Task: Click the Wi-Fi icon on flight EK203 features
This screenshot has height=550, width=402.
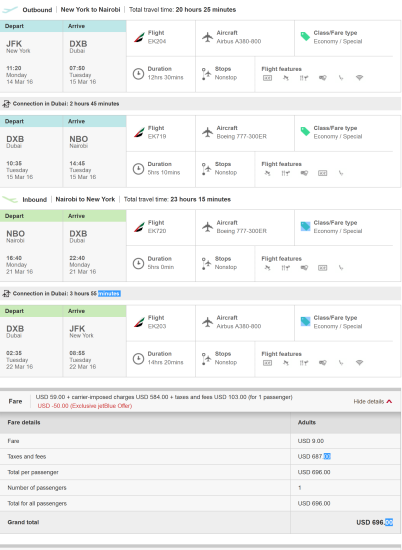Action: 359,363
